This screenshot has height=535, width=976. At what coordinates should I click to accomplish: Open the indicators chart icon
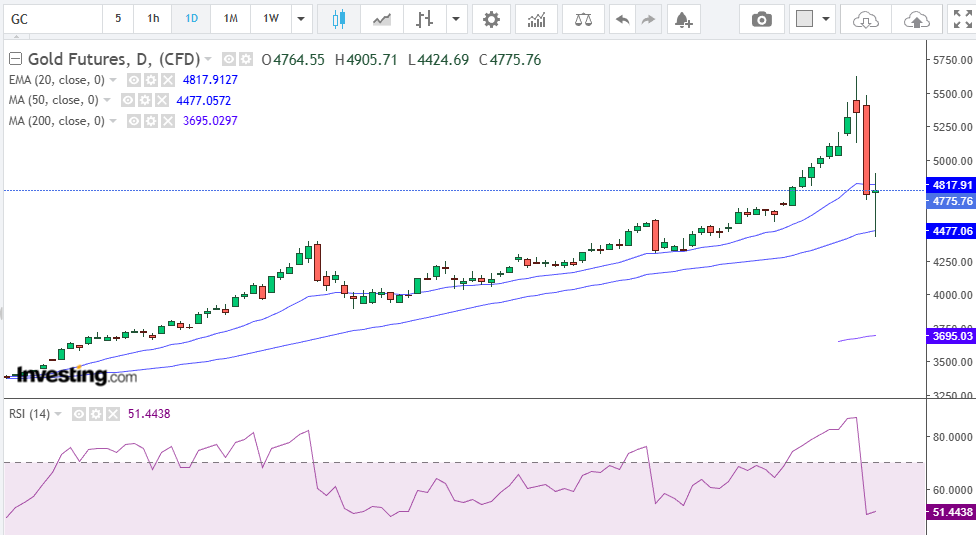(537, 19)
